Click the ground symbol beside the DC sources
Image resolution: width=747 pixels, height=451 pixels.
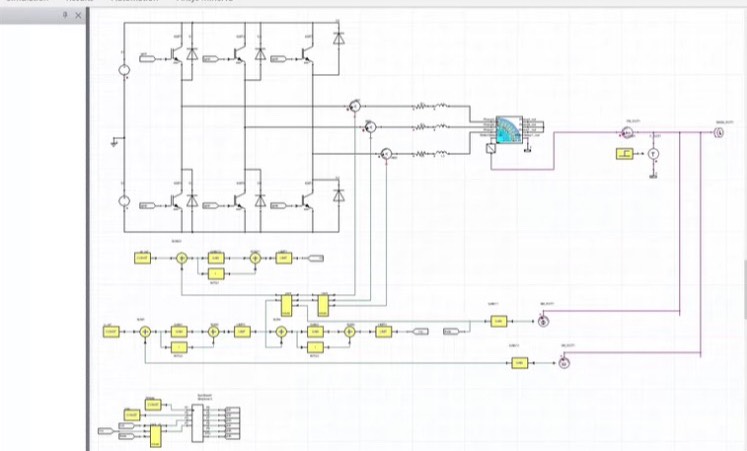click(113, 142)
